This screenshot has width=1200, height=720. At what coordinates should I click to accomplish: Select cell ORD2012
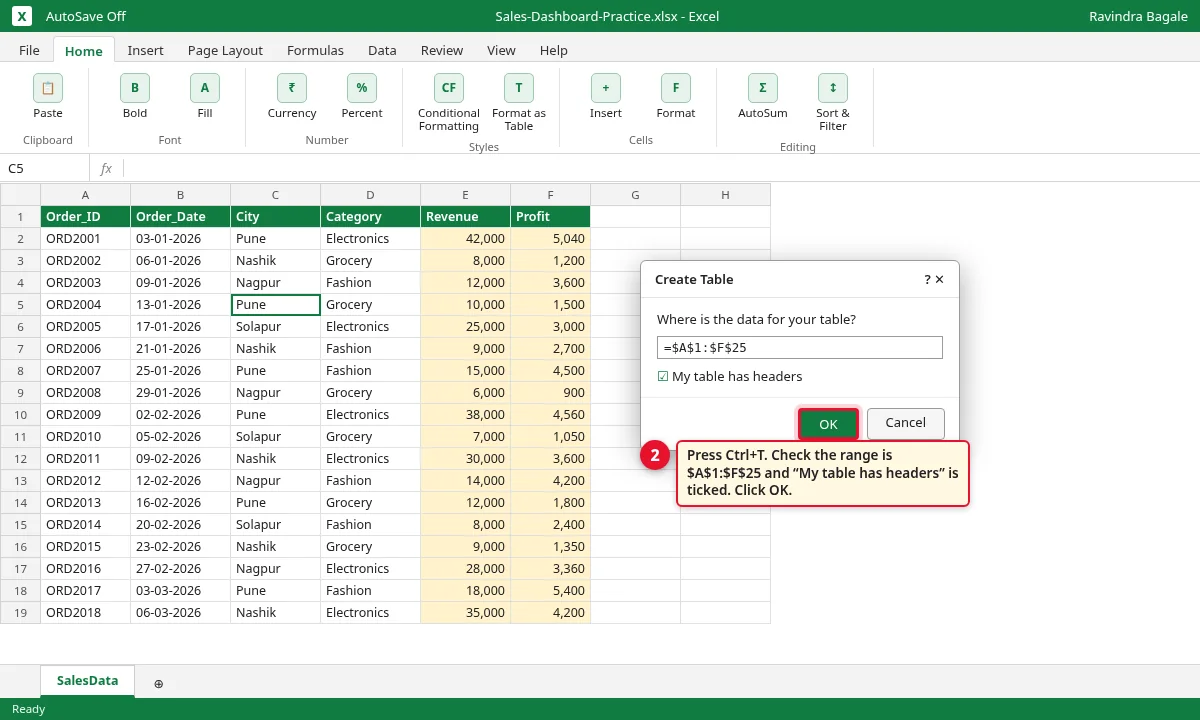[x=85, y=480]
